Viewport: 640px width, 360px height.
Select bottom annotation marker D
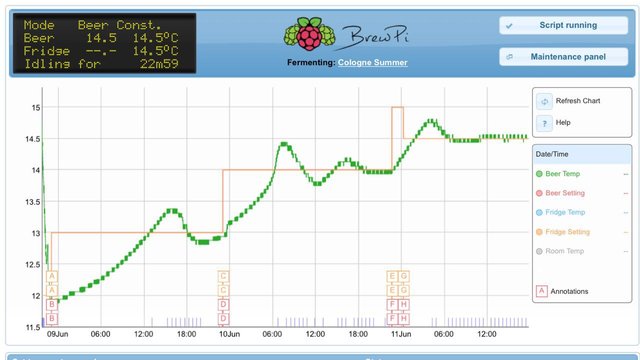(x=223, y=319)
